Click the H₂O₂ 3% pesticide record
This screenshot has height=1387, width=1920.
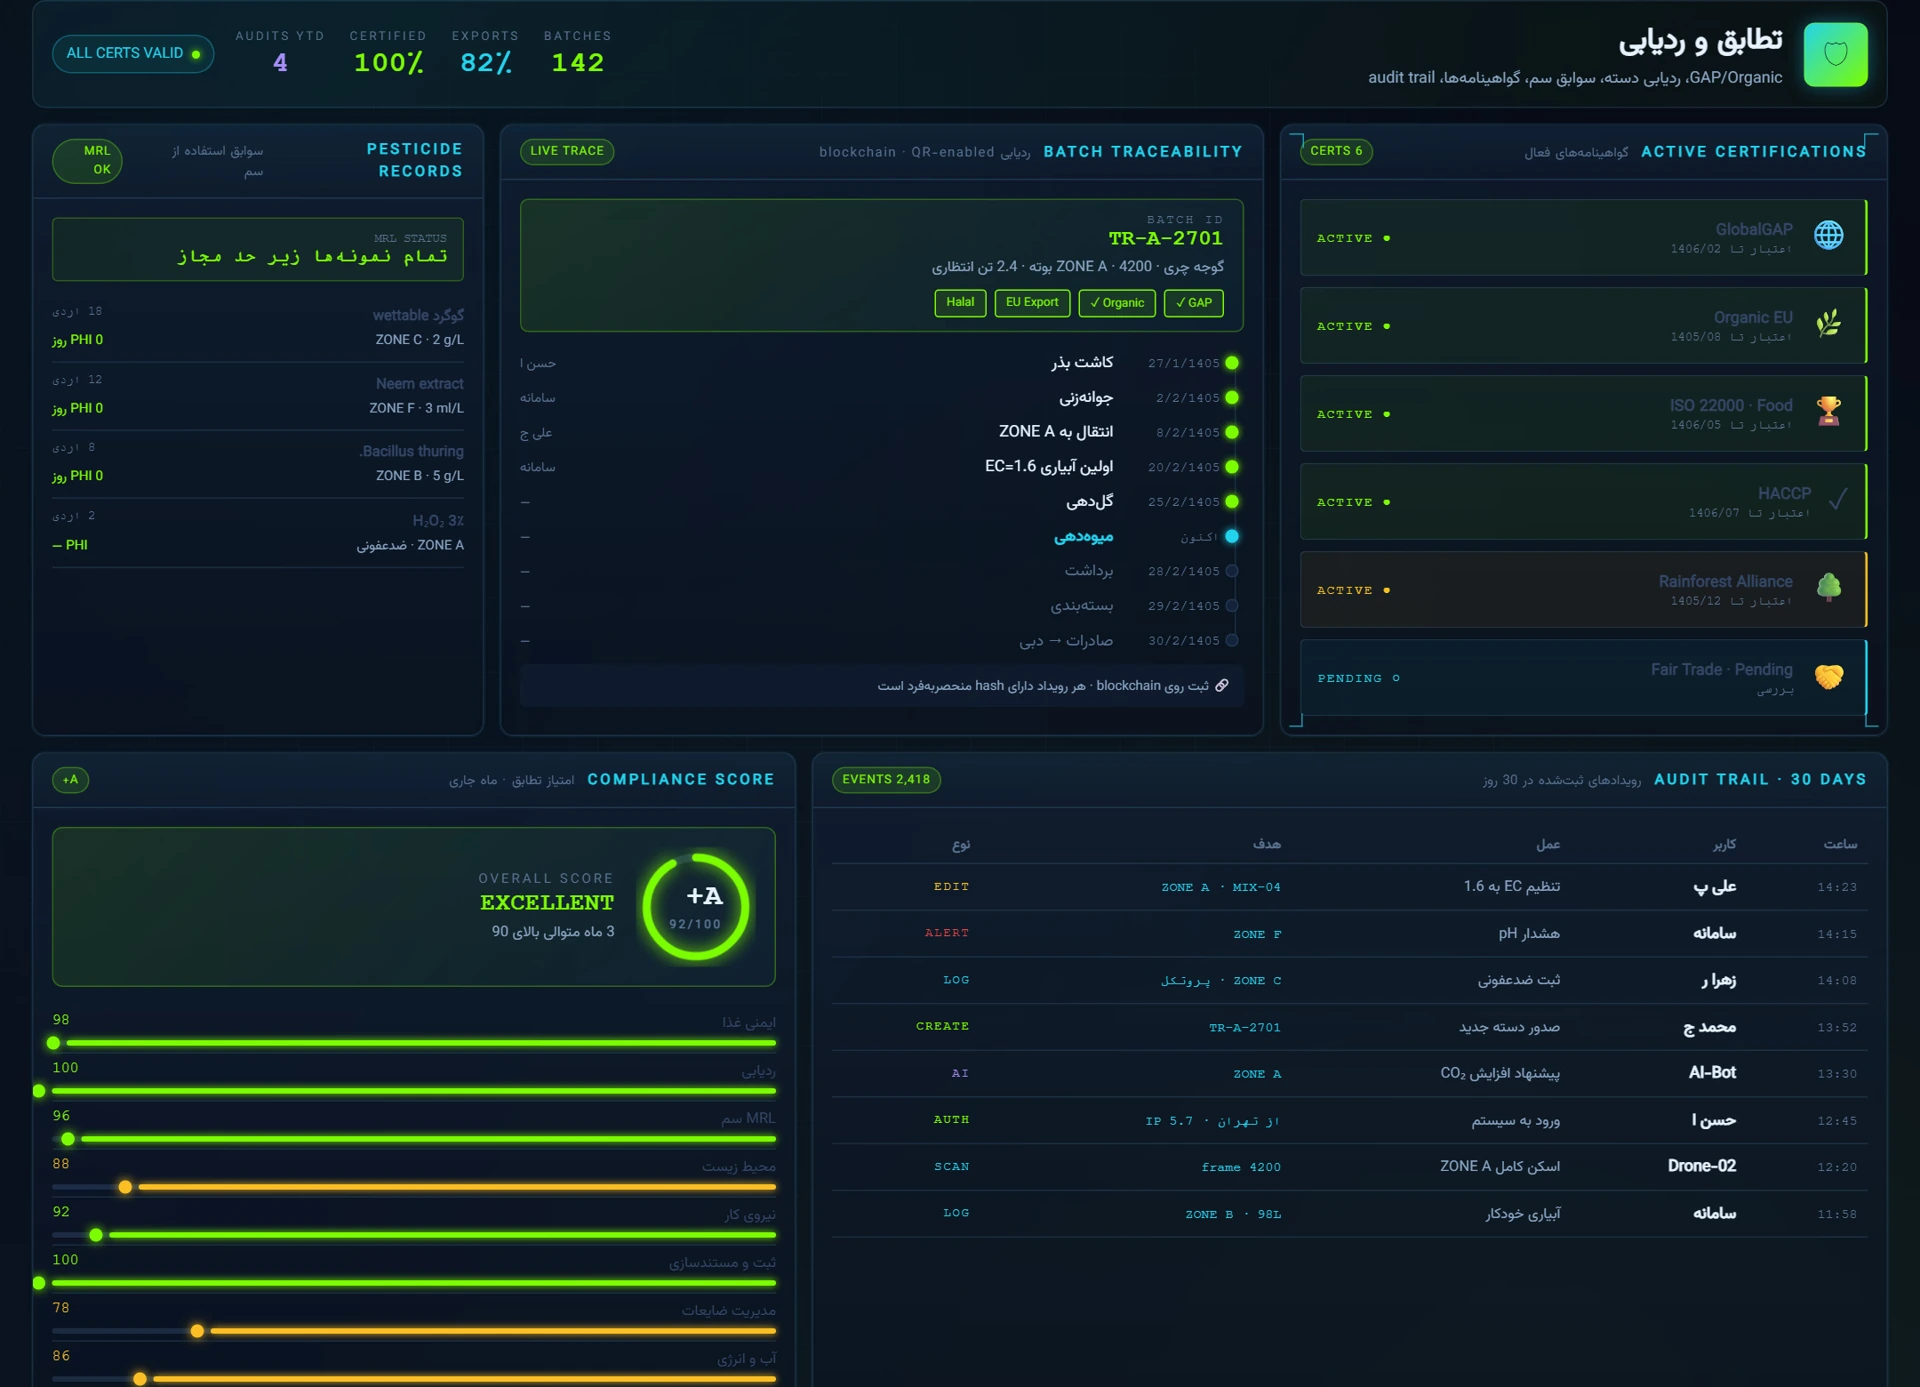[258, 532]
